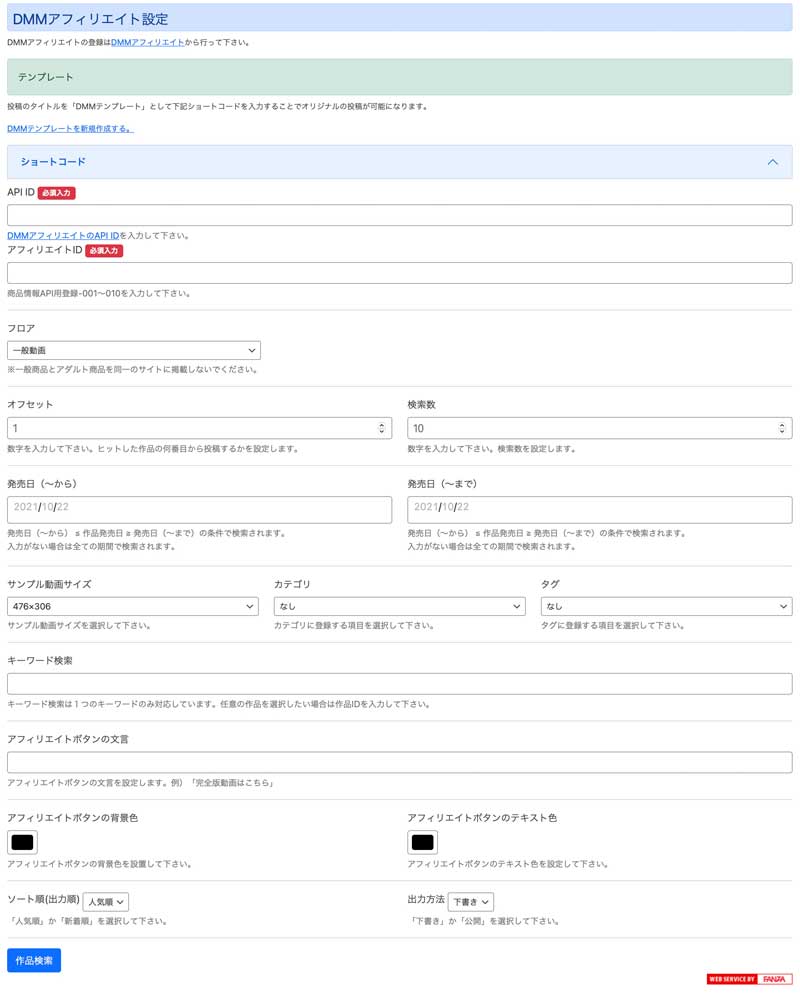Open the タグ dropdown
Screen dimensions: 800x1004
click(x=666, y=606)
